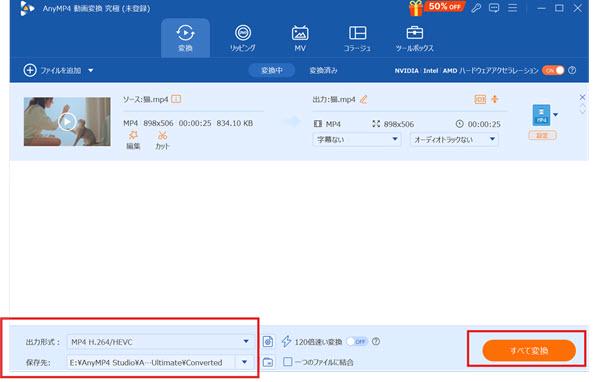
Task: Select the 変換済み sub-tab
Action: pos(323,70)
